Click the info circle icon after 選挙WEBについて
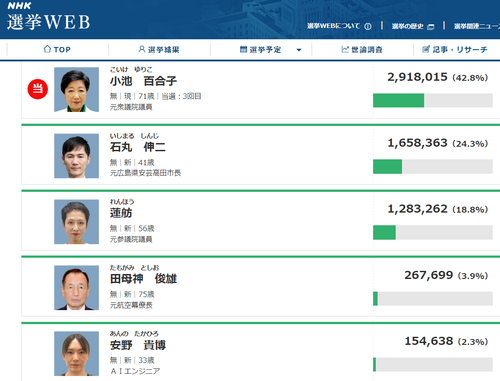This screenshot has height=381, width=500. (368, 26)
